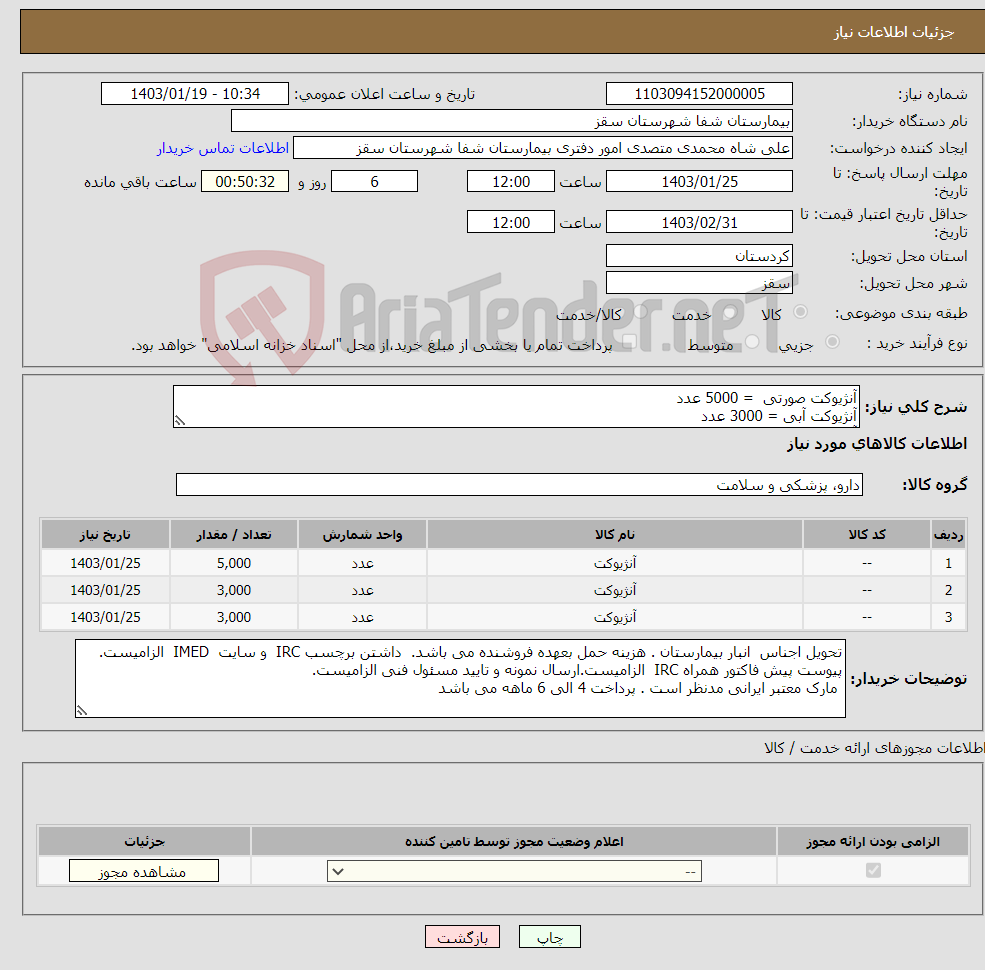
Task: Click the buyer organization name field
Action: click(x=512, y=121)
